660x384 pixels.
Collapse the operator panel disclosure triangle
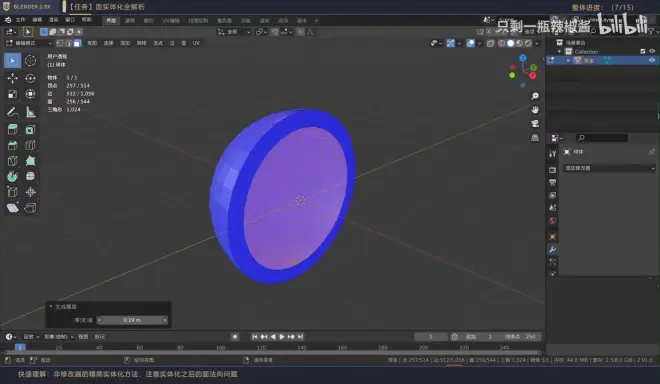(51, 307)
